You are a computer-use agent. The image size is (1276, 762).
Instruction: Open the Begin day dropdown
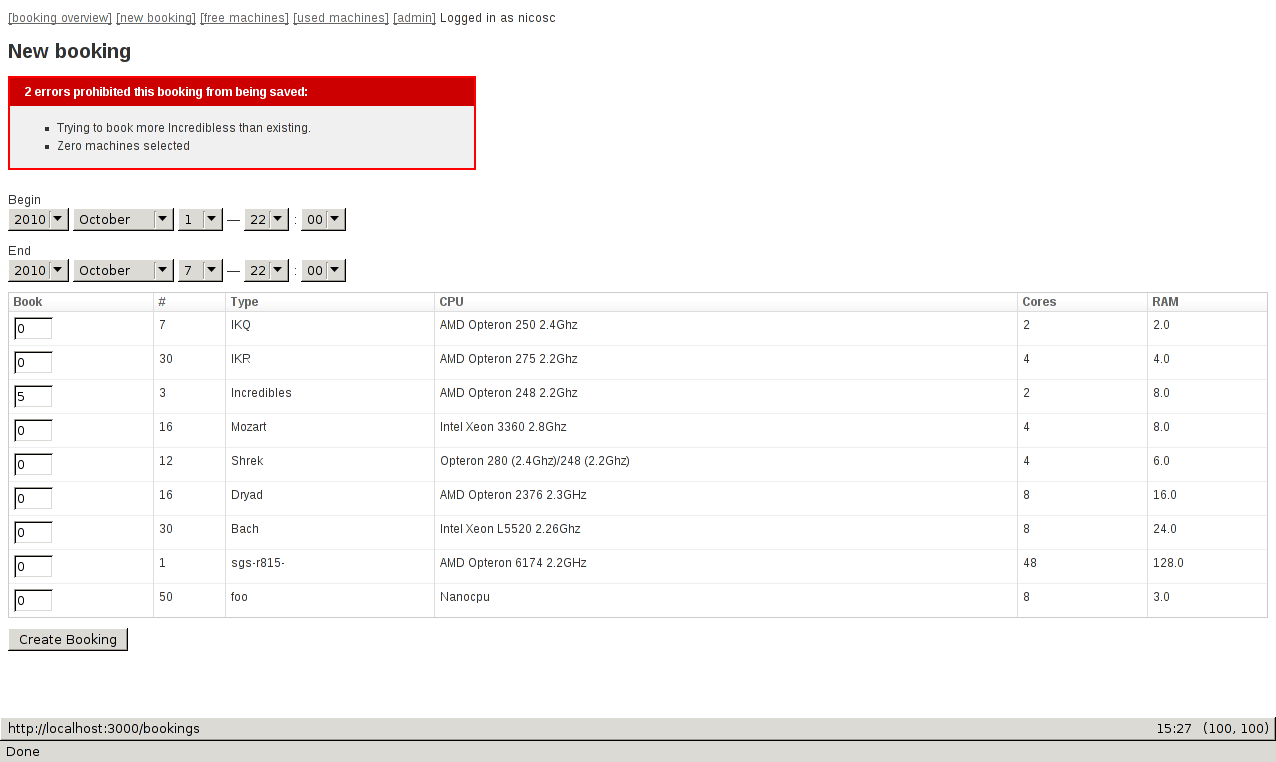tap(200, 219)
